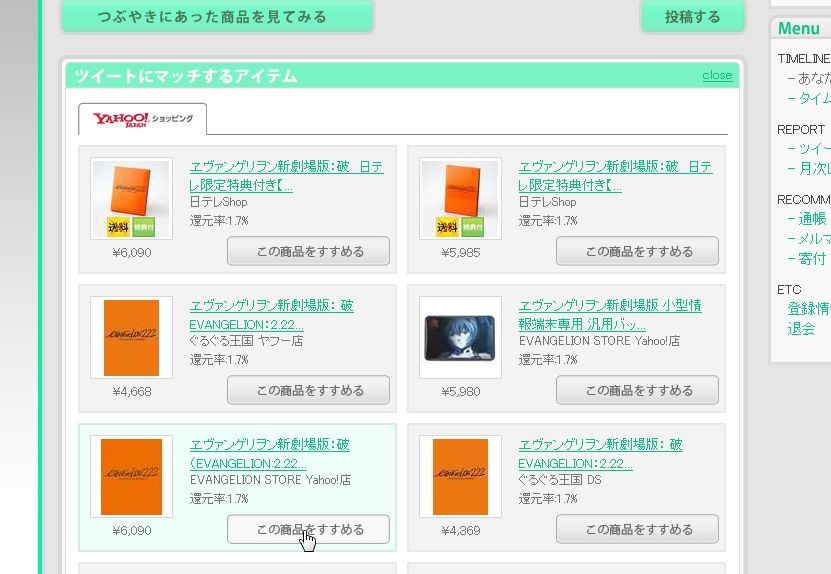Image resolution: width=831 pixels, height=574 pixels.
Task: Open the (EVANGELION:2.22... EVANGELION STORE title link
Action: coord(270,454)
